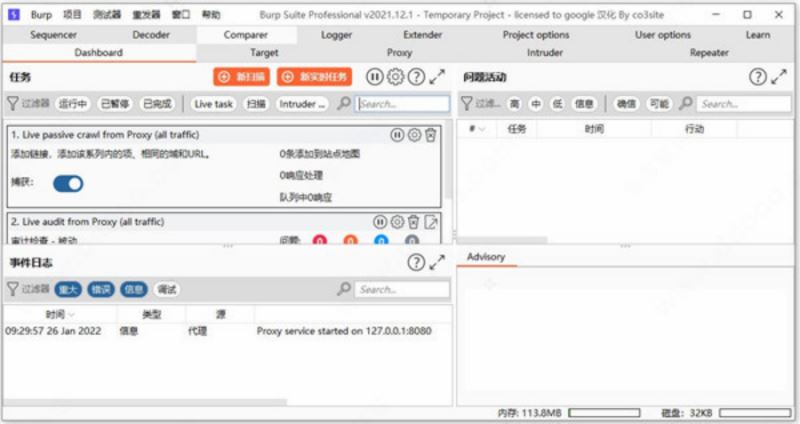
Task: Toggle the 确信 confidence filter
Action: pyautogui.click(x=626, y=104)
